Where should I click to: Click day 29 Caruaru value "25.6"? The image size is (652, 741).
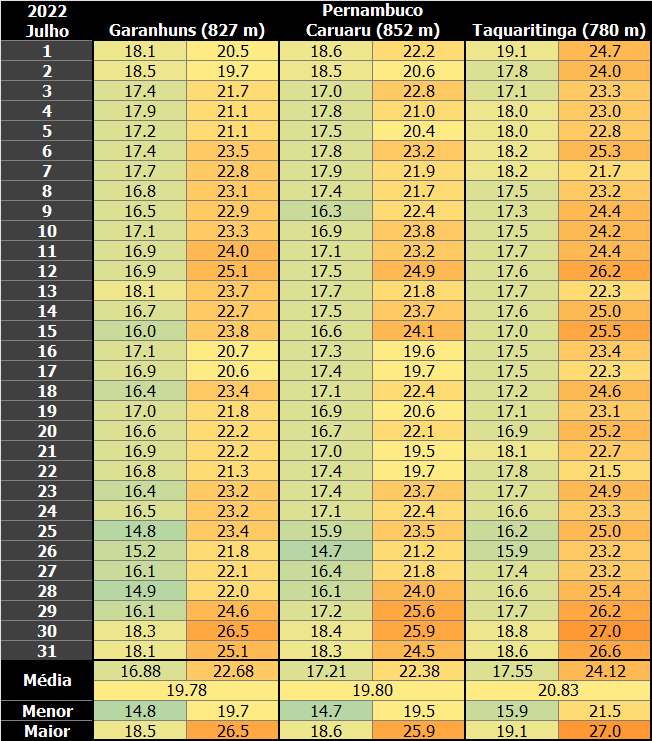[x=419, y=611]
